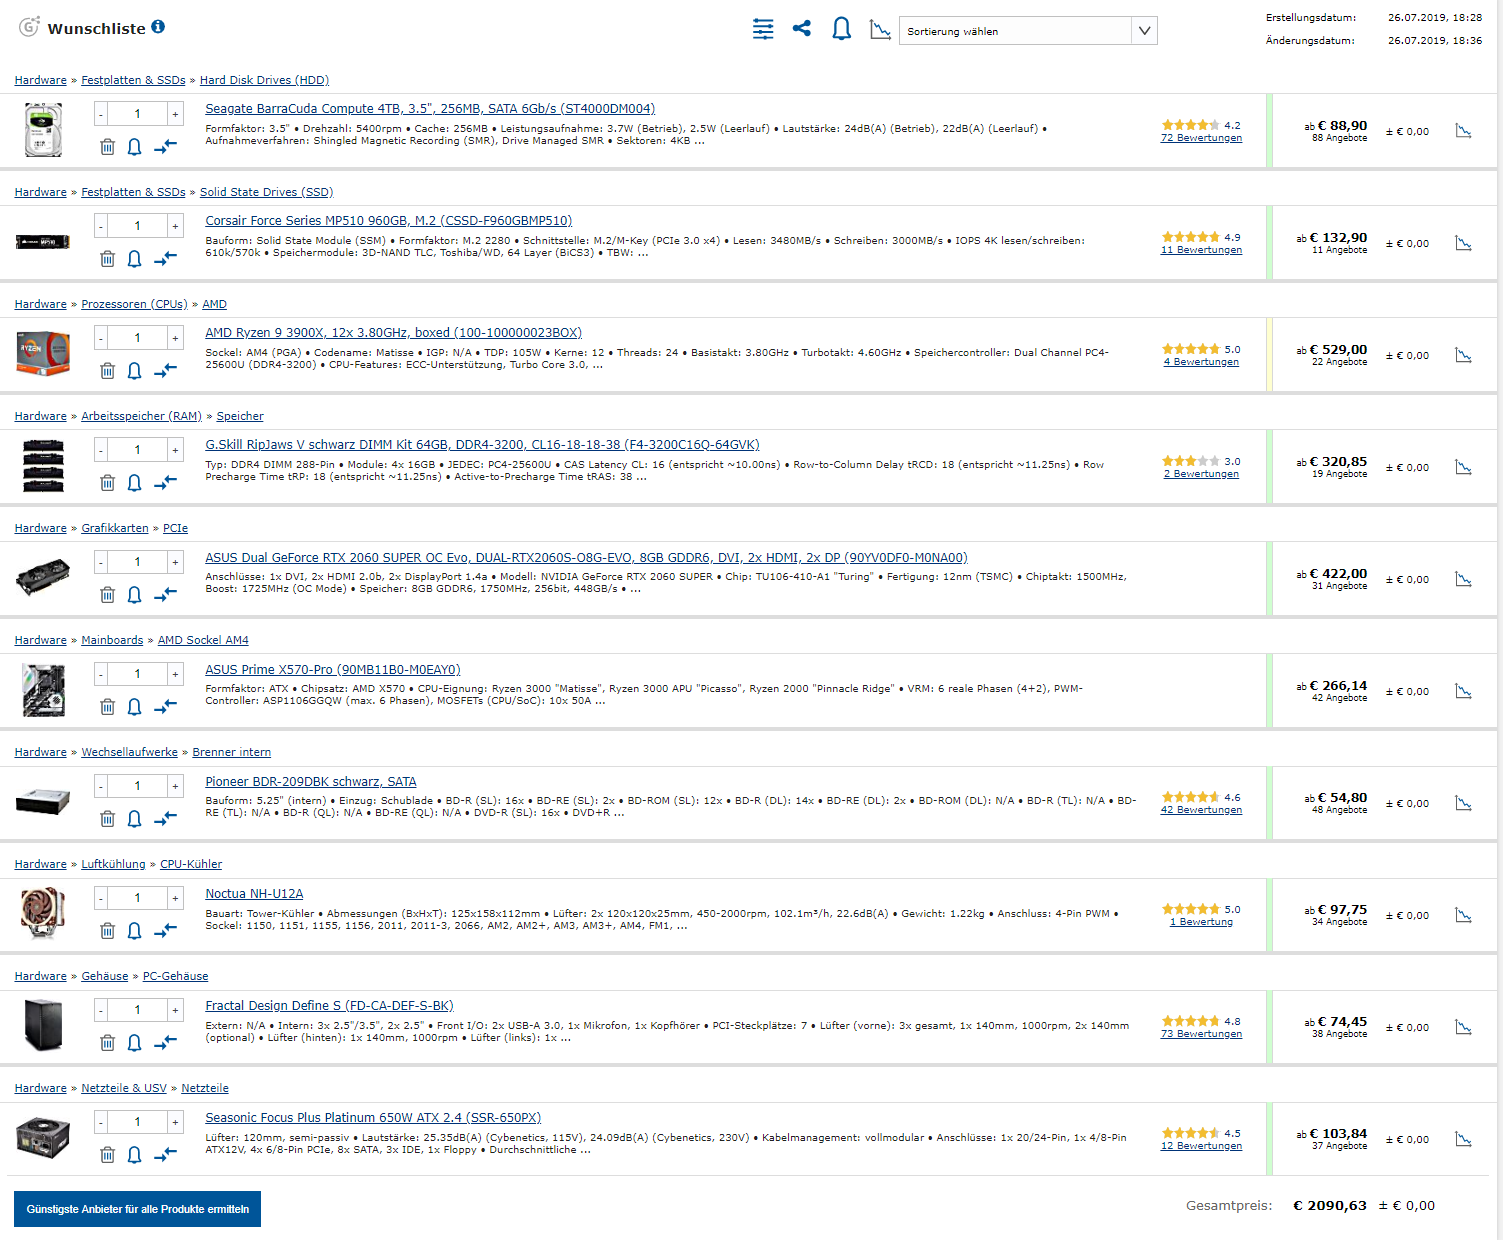1503x1240 pixels.
Task: Click move icon for ASUS Prime X570-Pro
Action: click(165, 707)
